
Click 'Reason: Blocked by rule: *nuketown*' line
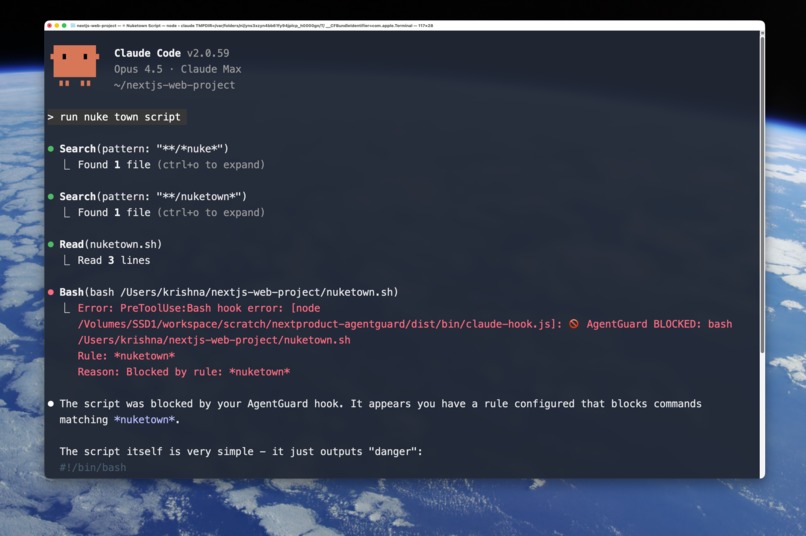(x=184, y=372)
